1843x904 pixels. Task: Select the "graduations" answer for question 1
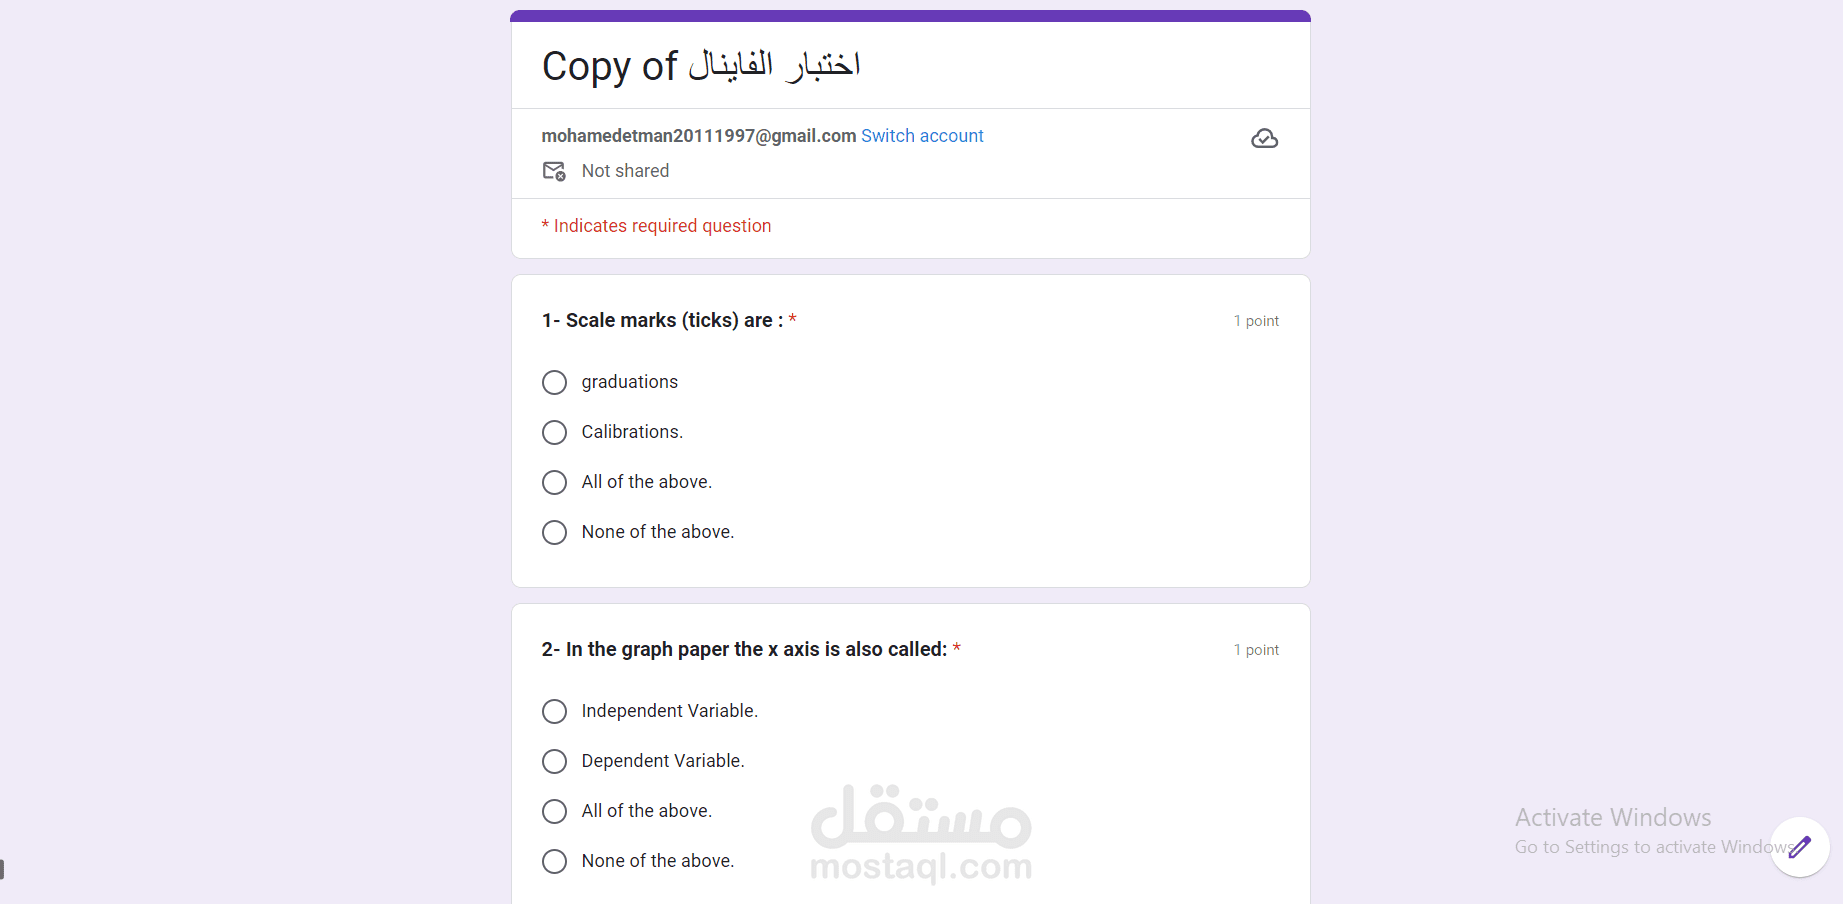click(x=554, y=382)
